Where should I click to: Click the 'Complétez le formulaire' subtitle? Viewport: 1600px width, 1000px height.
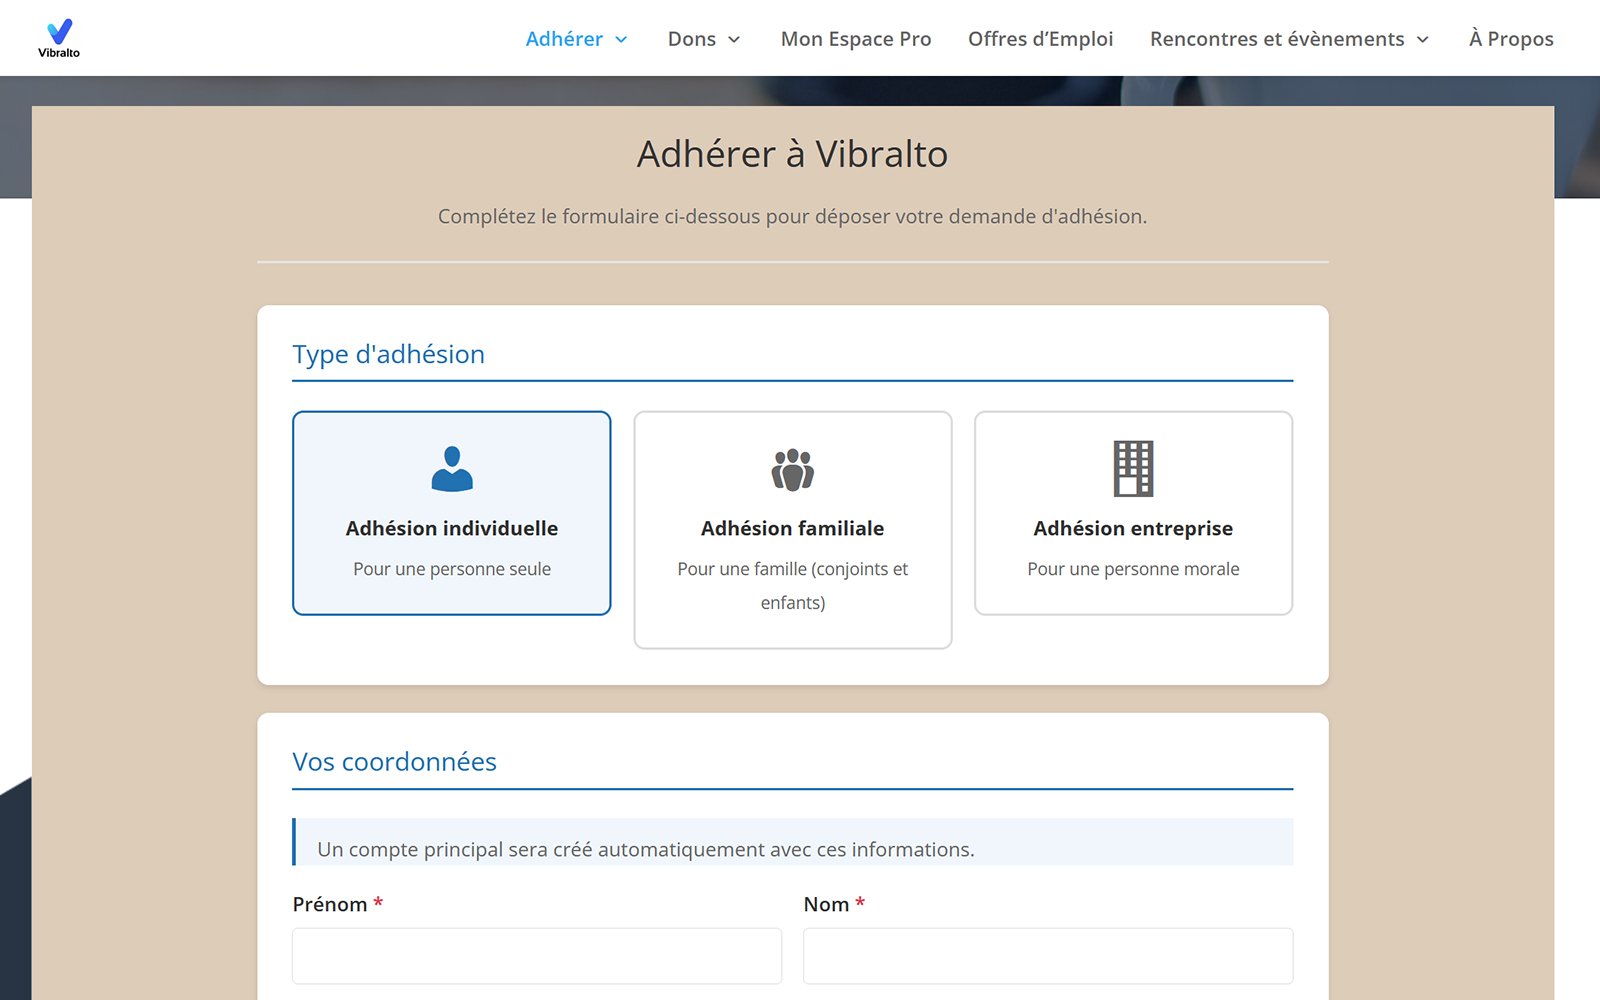pyautogui.click(x=792, y=216)
